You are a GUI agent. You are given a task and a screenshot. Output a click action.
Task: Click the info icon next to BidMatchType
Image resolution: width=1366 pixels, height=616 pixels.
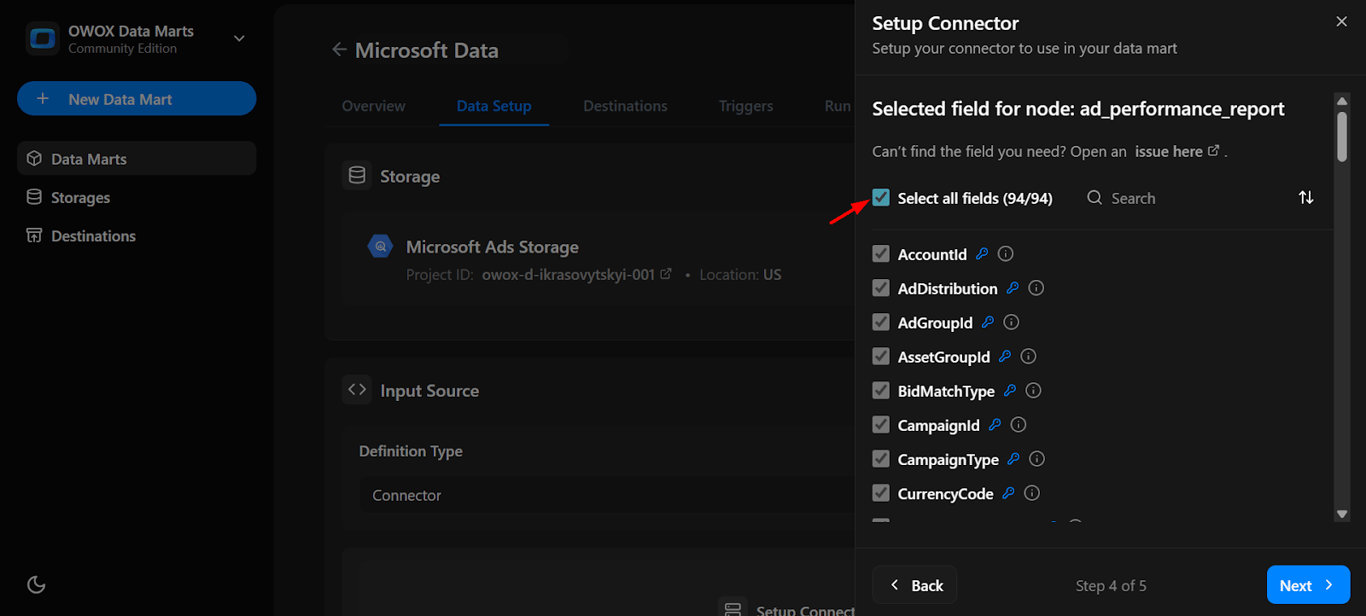point(1034,390)
